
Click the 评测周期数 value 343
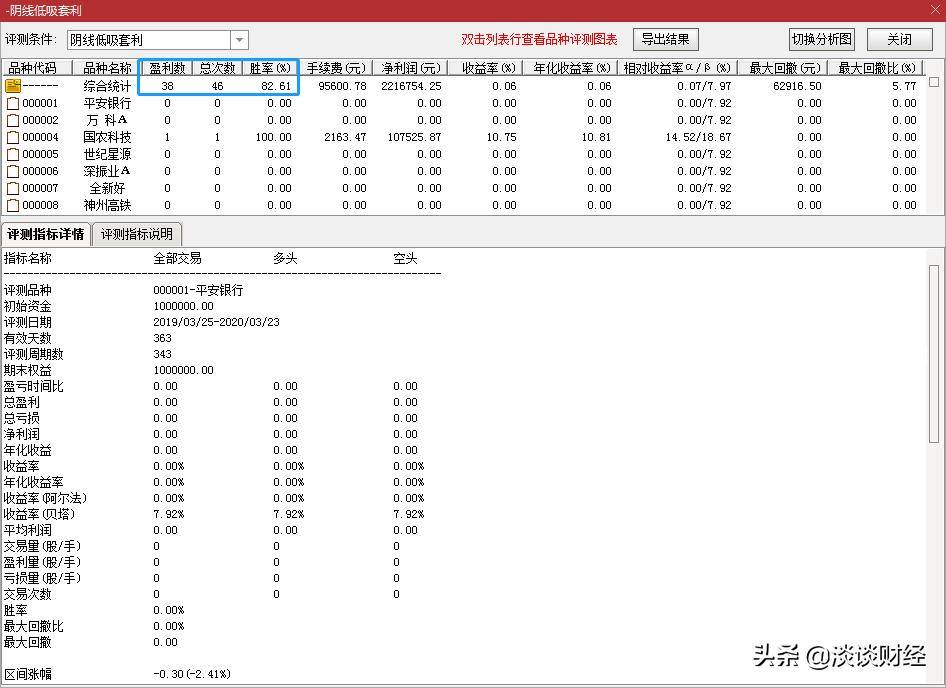162,354
